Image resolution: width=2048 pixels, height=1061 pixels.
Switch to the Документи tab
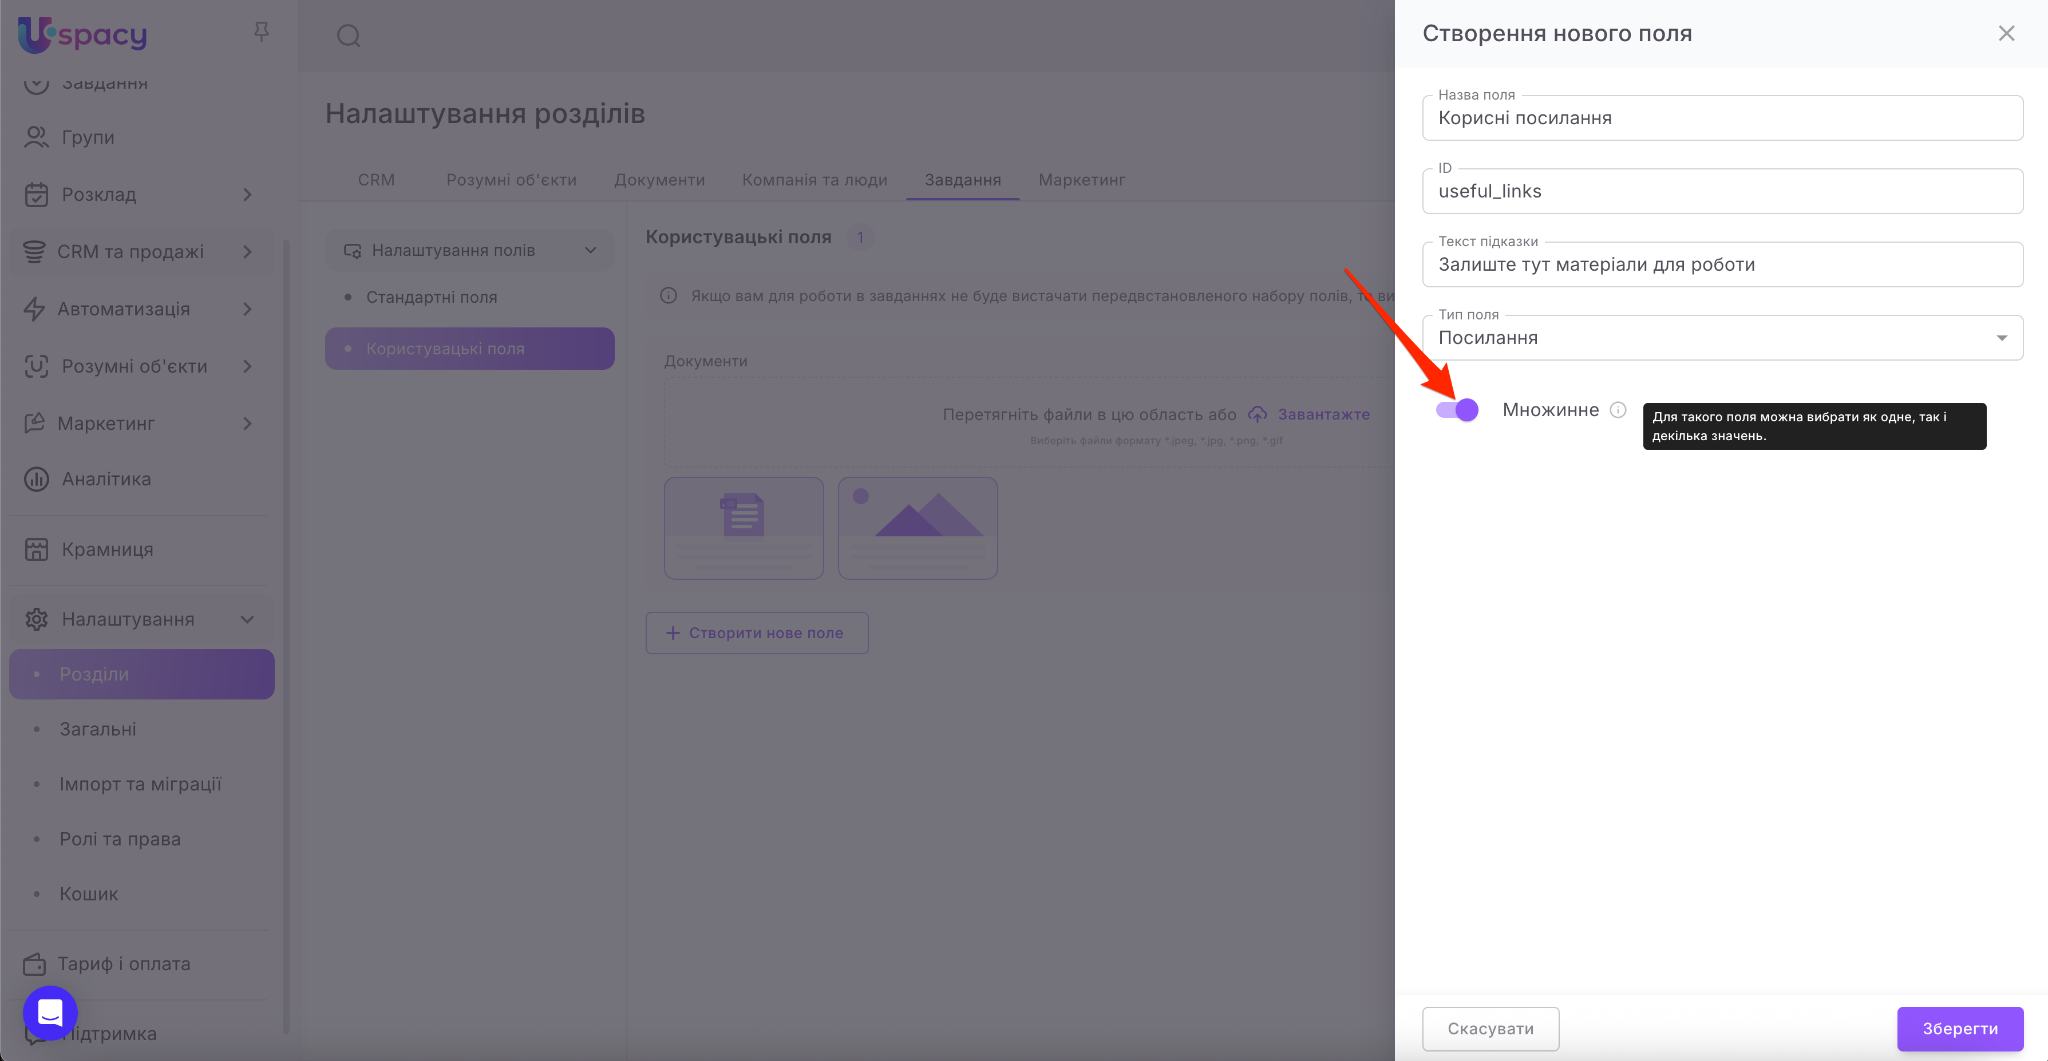coord(659,180)
